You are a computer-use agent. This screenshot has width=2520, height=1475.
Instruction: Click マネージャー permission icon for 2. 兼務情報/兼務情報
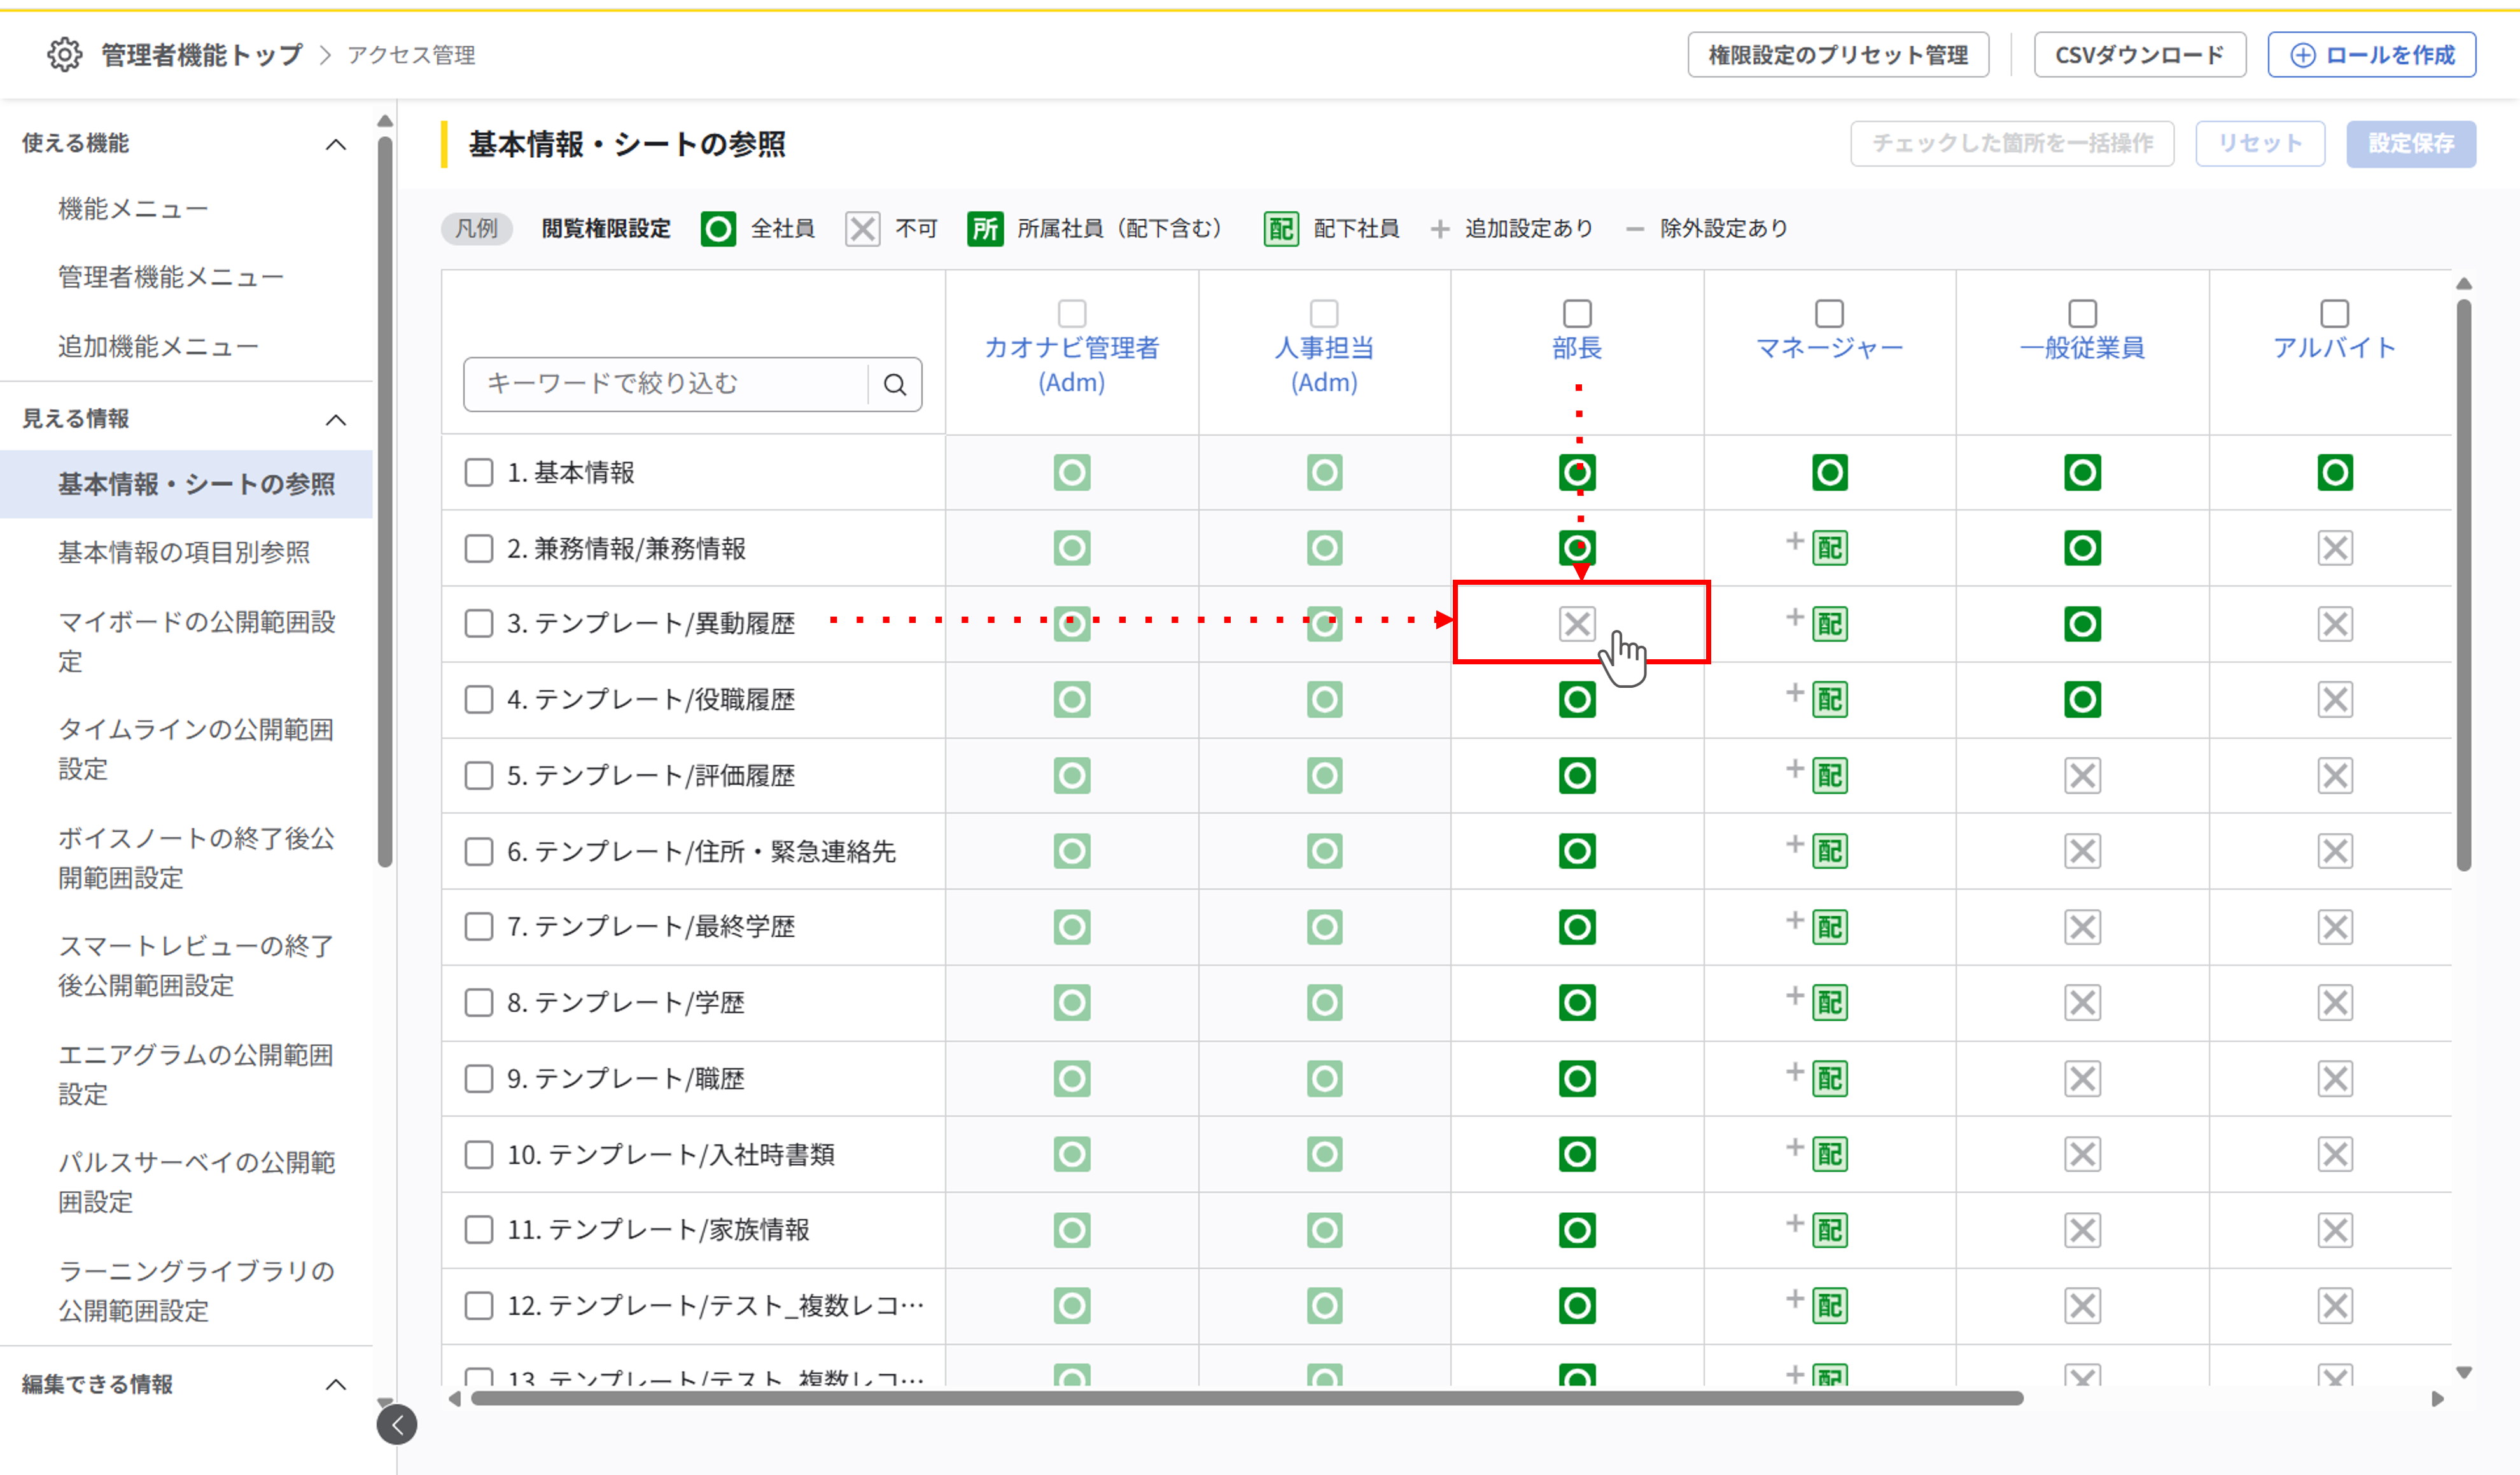pyautogui.click(x=1830, y=548)
